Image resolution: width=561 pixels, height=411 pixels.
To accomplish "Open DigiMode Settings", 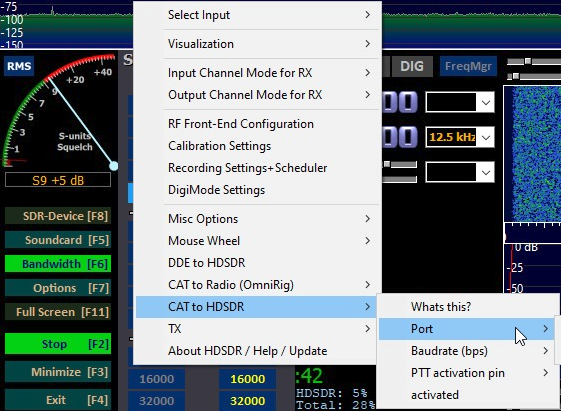I will 257,190.
